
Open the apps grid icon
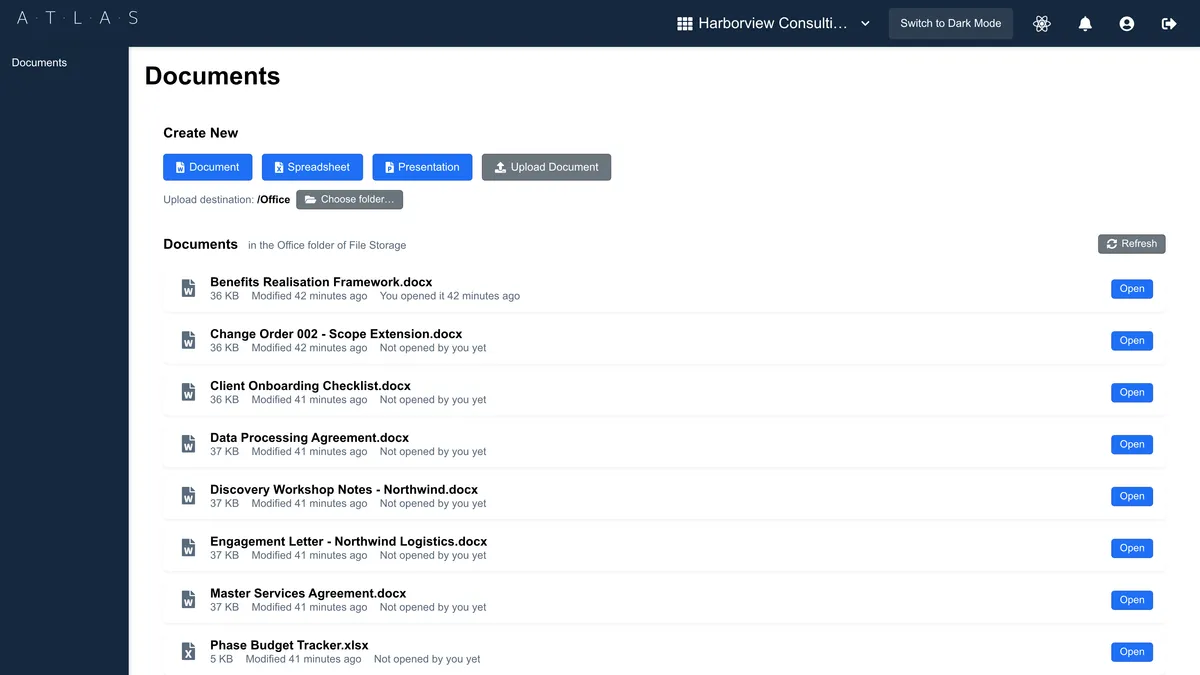[x=685, y=23]
